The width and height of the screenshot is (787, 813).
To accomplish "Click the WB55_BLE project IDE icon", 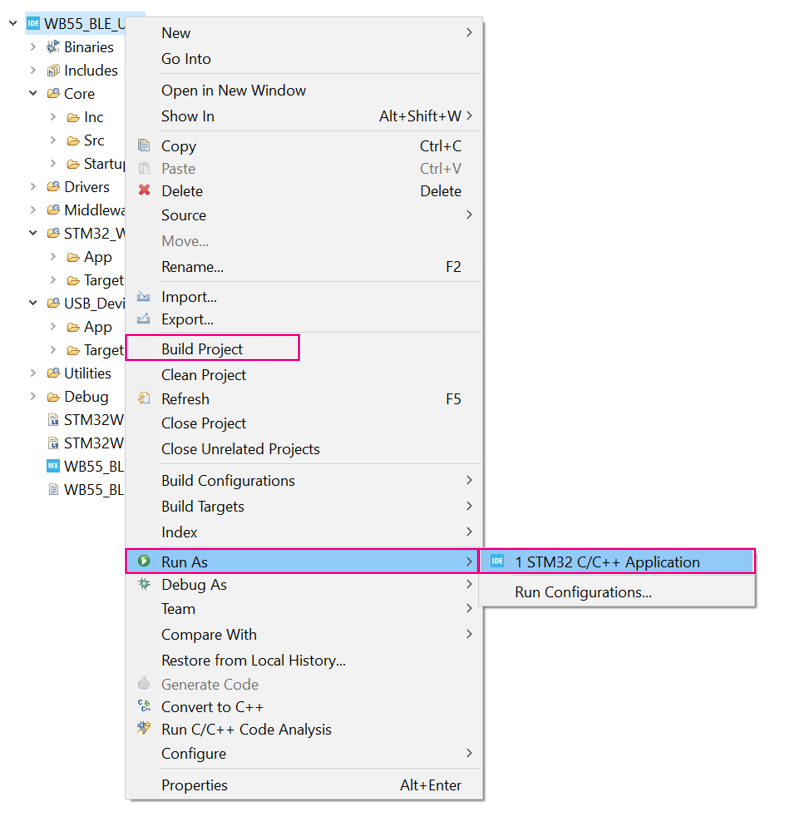I will tap(33, 23).
